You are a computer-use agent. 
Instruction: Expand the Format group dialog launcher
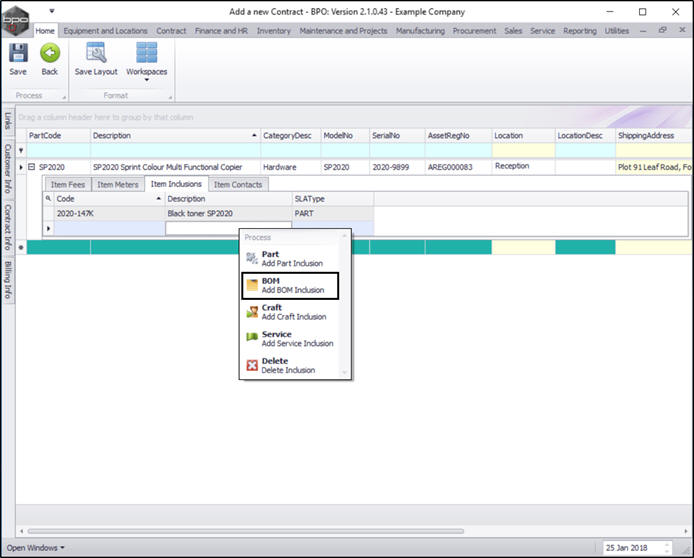click(x=170, y=97)
